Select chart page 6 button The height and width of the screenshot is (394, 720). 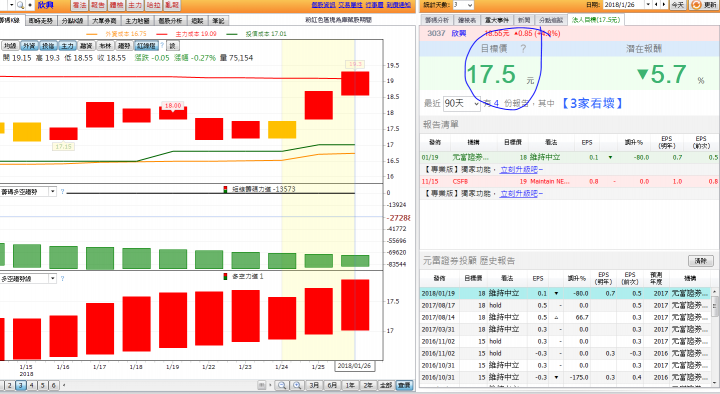pos(54,385)
